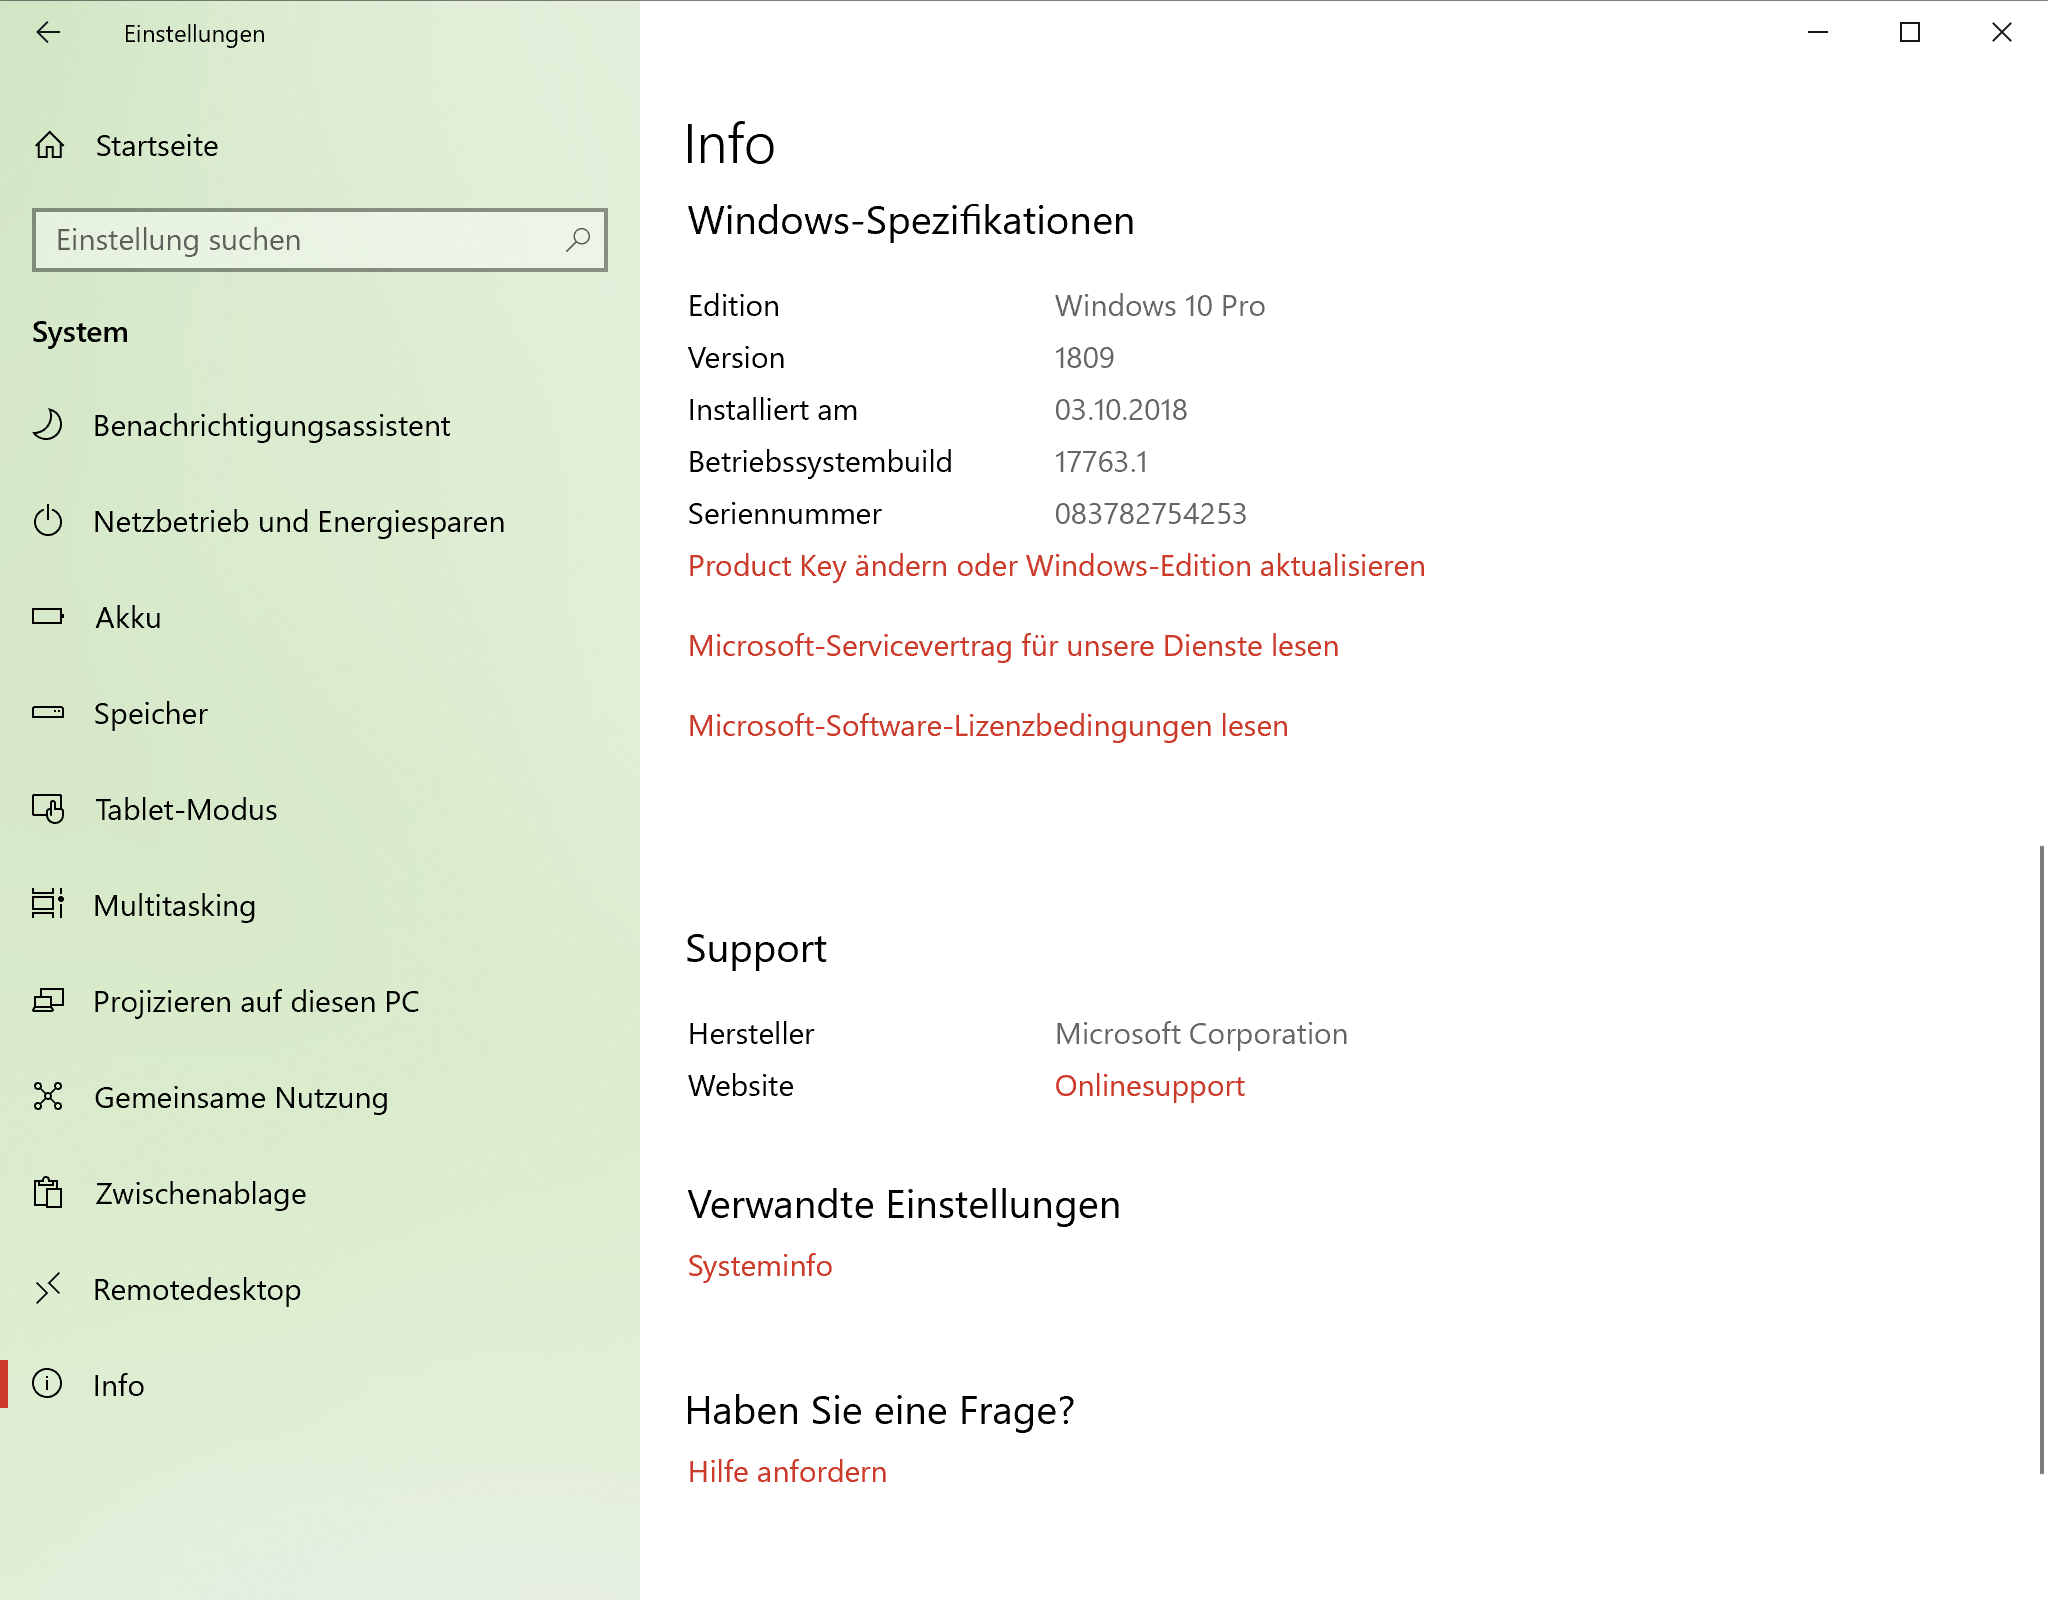Click the Benachrichtigungsassistent moon icon
This screenshot has height=1600, width=2048.
pyautogui.click(x=48, y=425)
